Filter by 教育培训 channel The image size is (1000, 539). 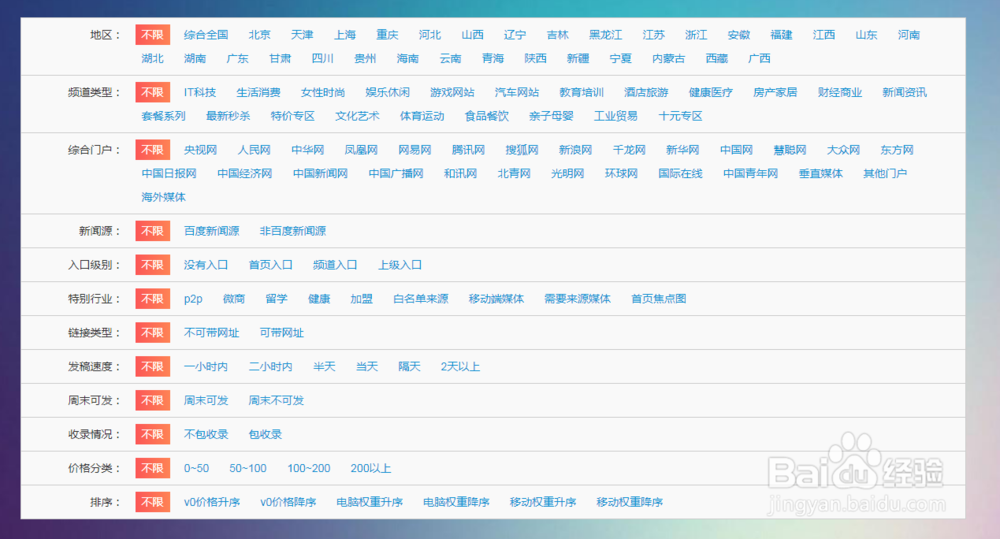pyautogui.click(x=582, y=92)
